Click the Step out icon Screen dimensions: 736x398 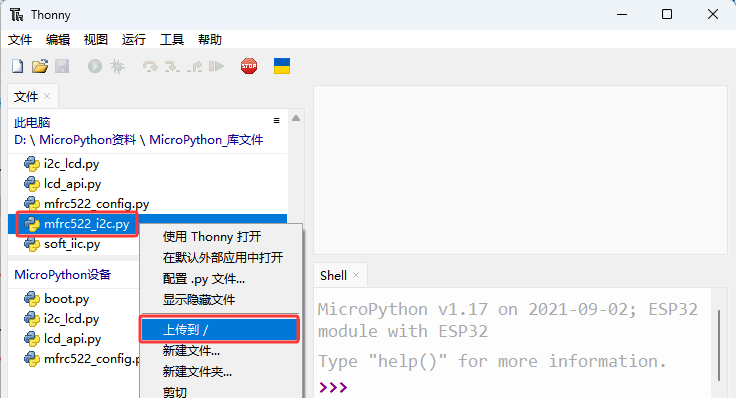tap(194, 67)
